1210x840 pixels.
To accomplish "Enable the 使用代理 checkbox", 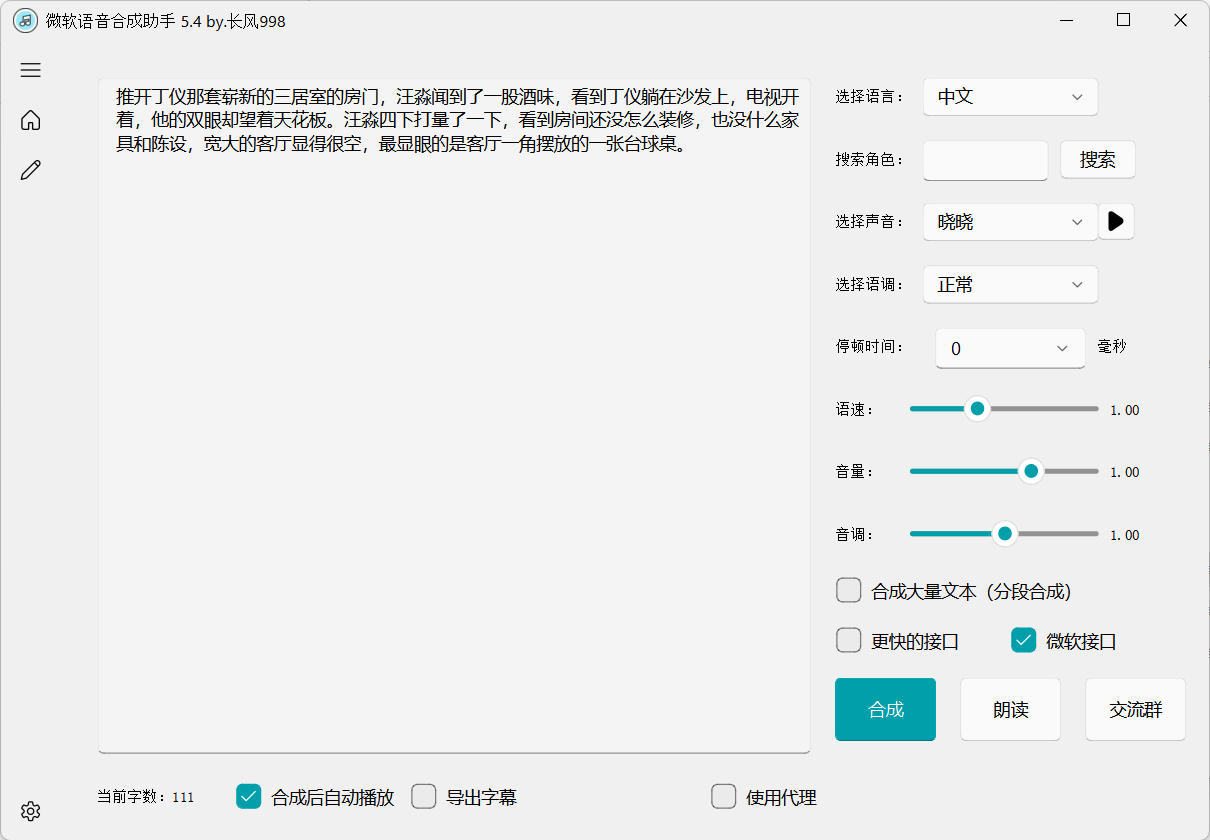I will pyautogui.click(x=724, y=796).
